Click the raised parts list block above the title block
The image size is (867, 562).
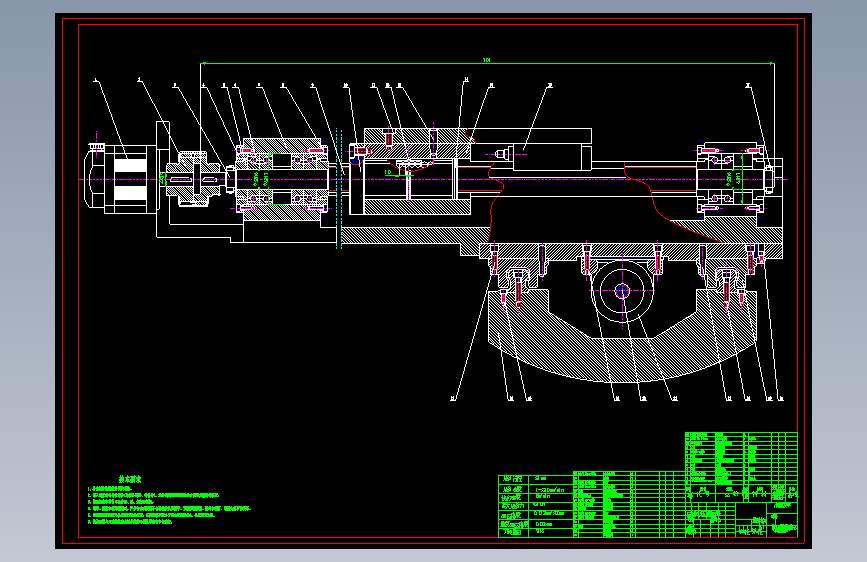[741, 458]
